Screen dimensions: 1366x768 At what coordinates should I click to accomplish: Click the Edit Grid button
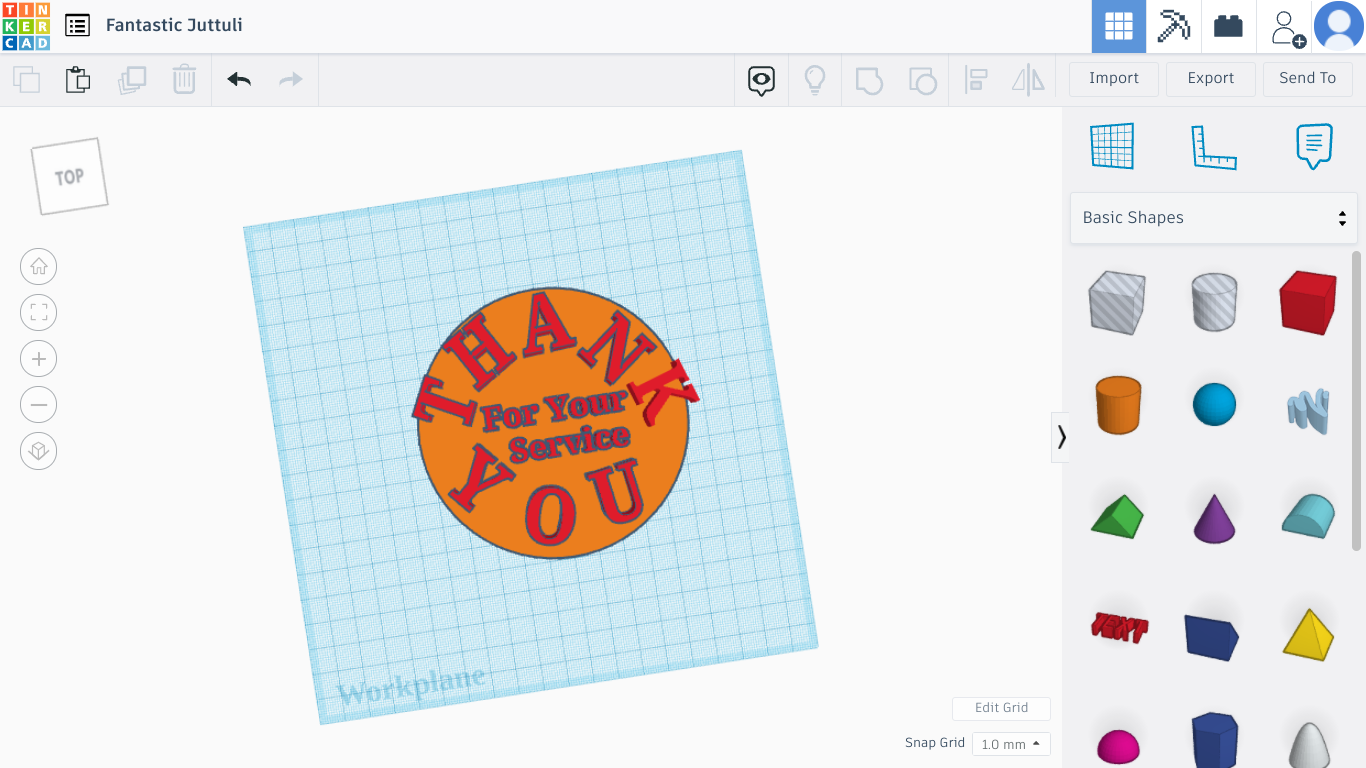(1001, 708)
